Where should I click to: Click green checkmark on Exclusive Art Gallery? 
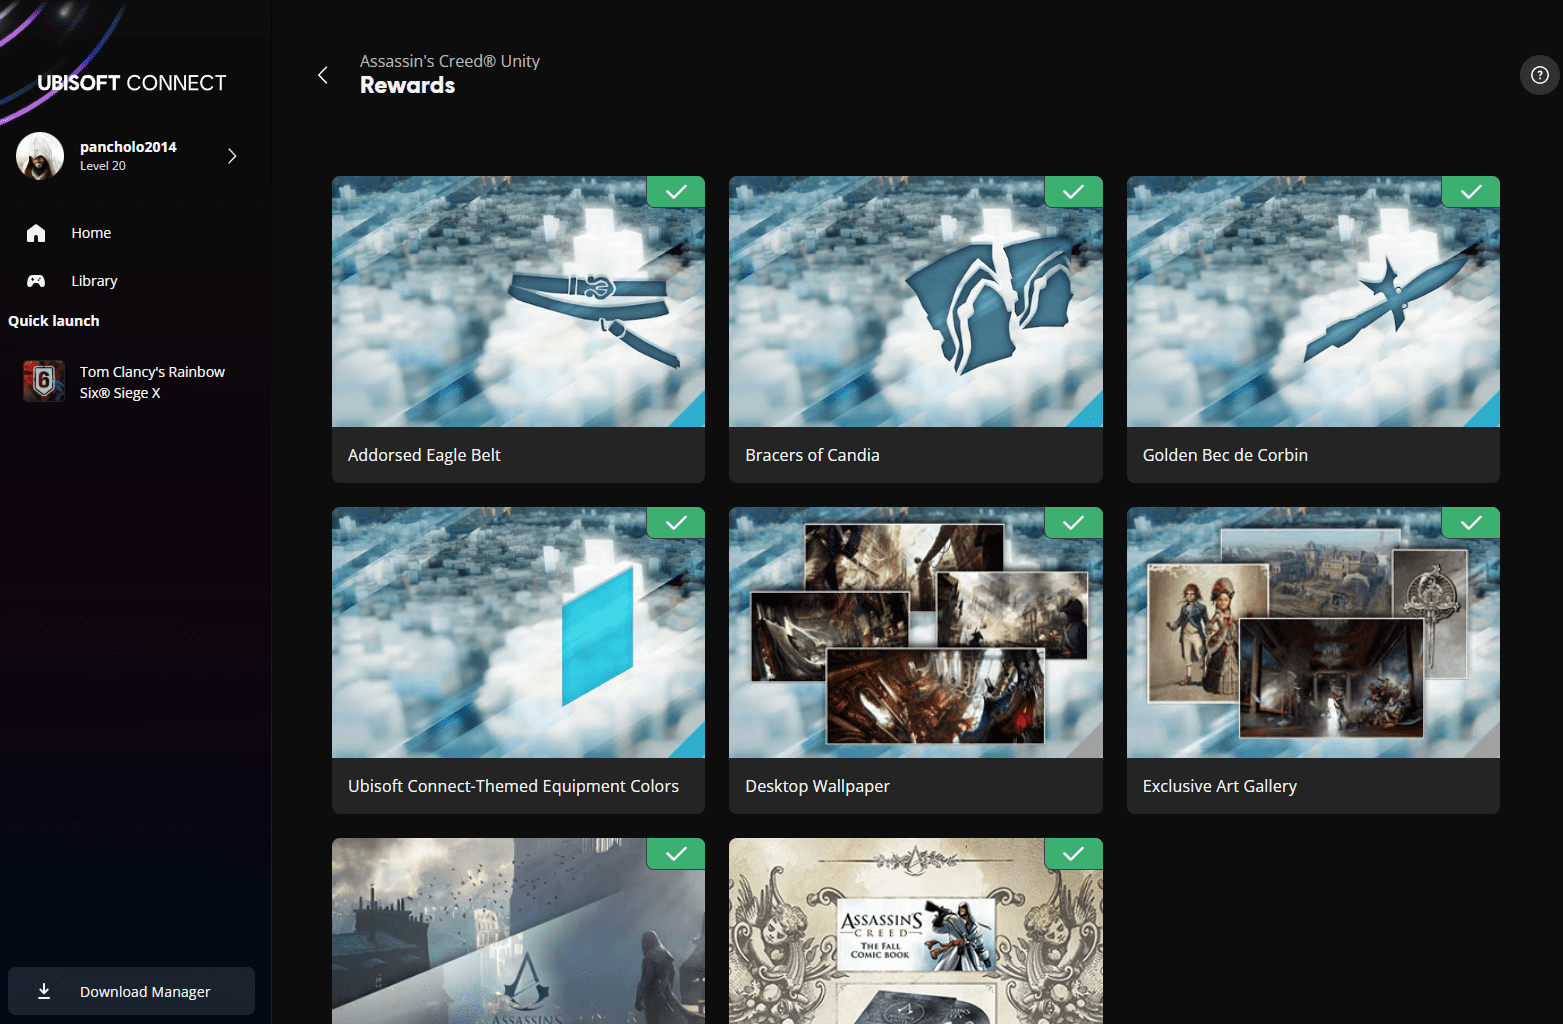[x=1470, y=523]
